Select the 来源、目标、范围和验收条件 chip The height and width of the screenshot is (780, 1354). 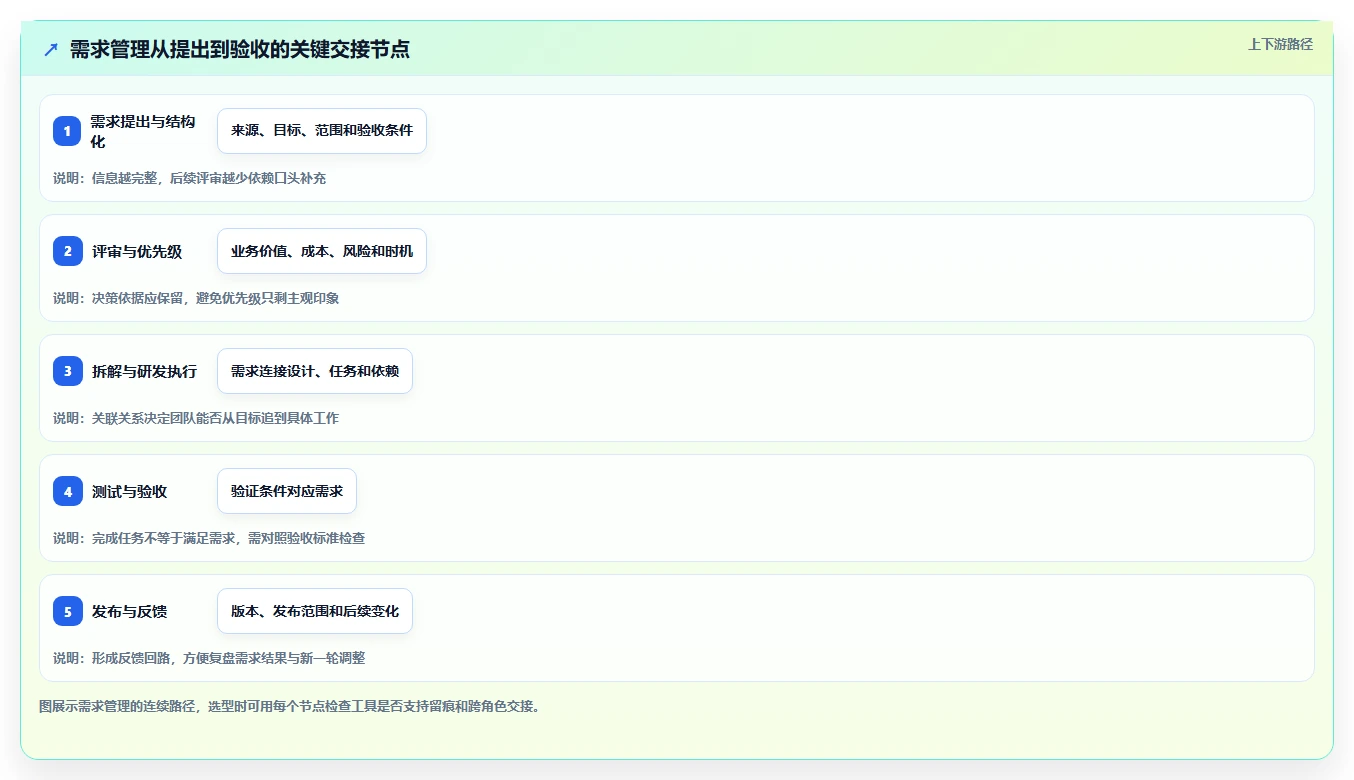coord(322,131)
